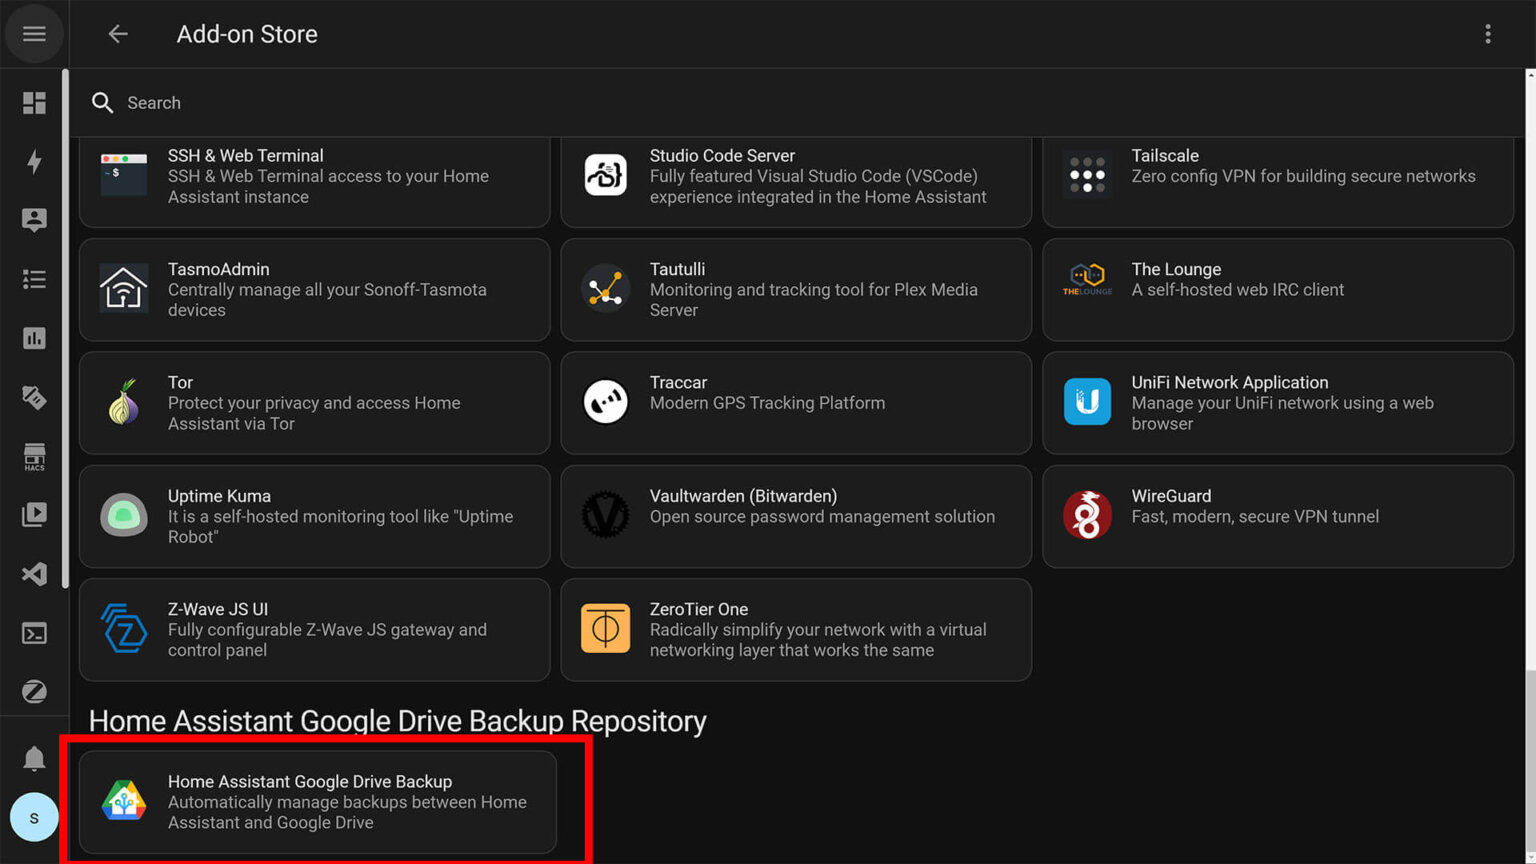Open the Energy lightning bolt icon
The height and width of the screenshot is (864, 1536).
34,162
